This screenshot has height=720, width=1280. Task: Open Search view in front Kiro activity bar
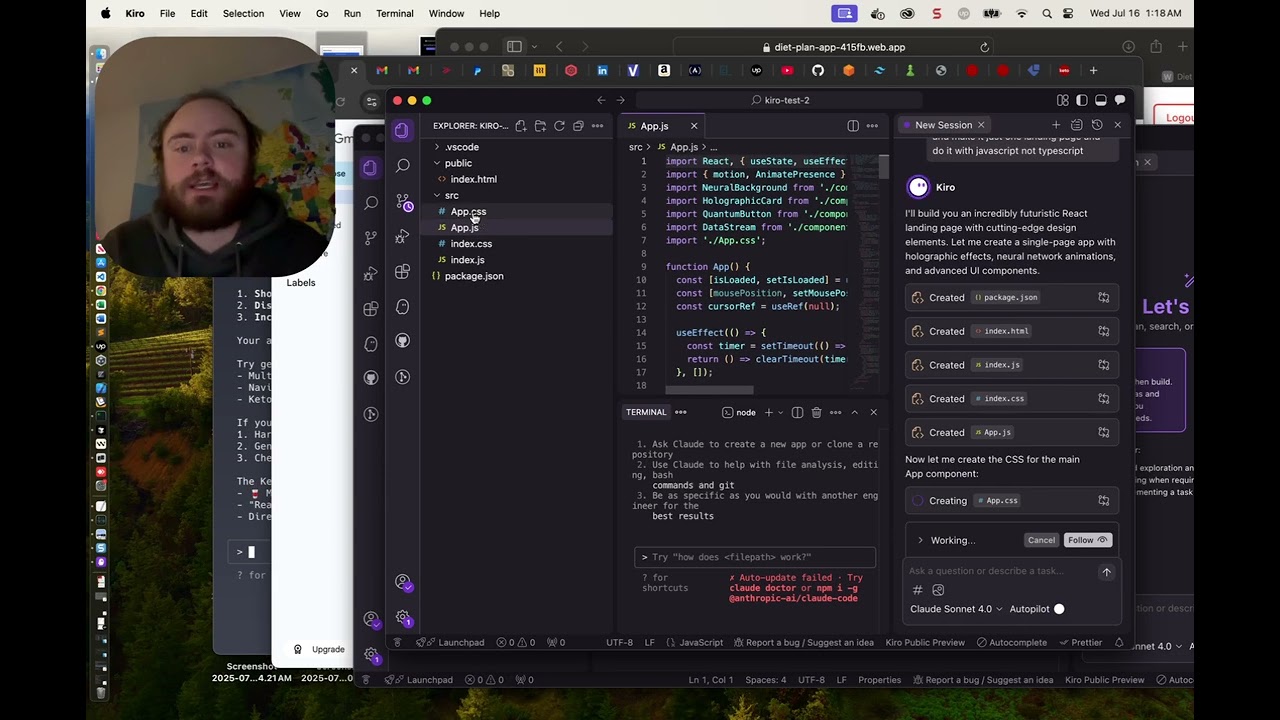pos(402,166)
